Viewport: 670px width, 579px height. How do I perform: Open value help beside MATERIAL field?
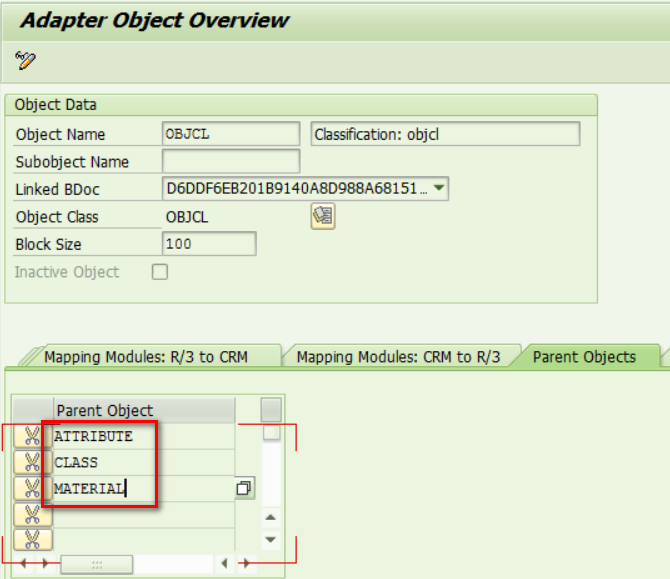coord(244,488)
